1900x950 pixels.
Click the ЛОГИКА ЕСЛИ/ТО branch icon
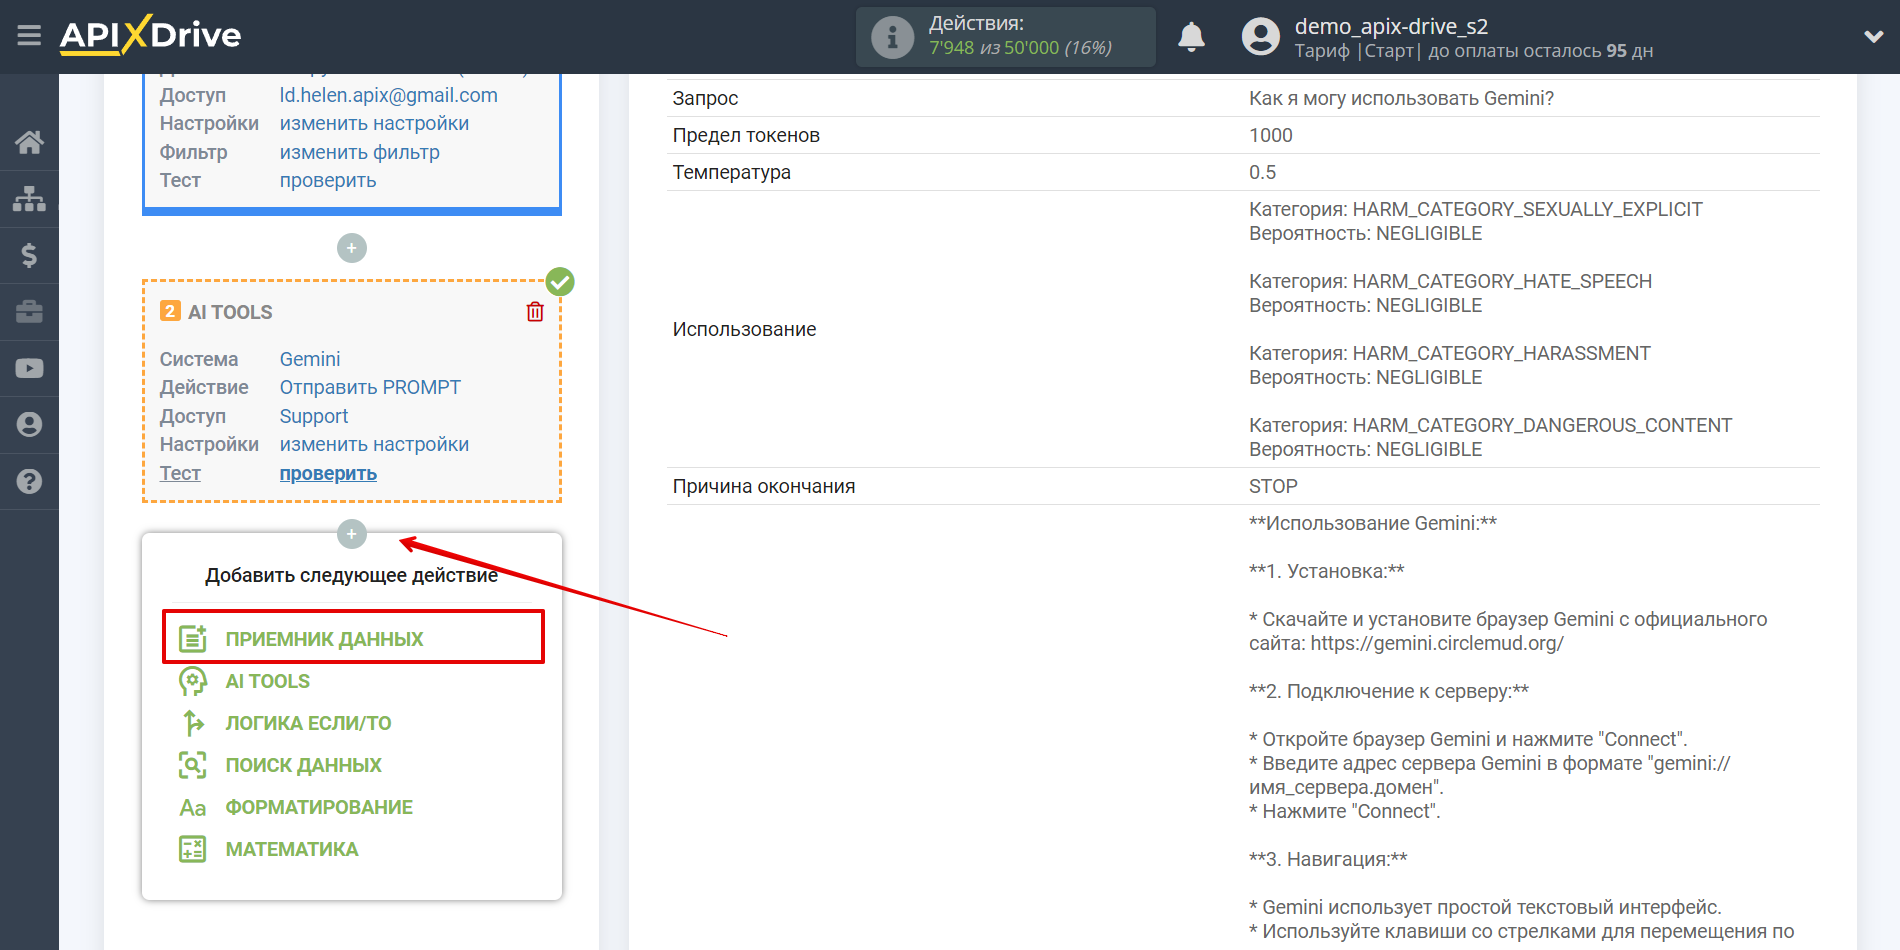193,723
